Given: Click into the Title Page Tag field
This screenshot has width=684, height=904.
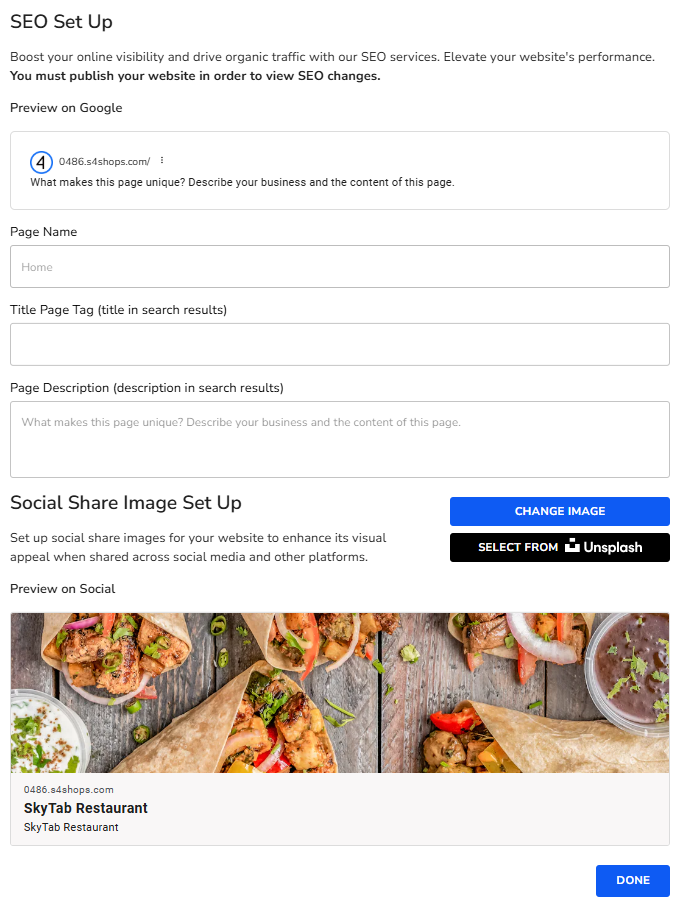Looking at the screenshot, I should point(339,344).
